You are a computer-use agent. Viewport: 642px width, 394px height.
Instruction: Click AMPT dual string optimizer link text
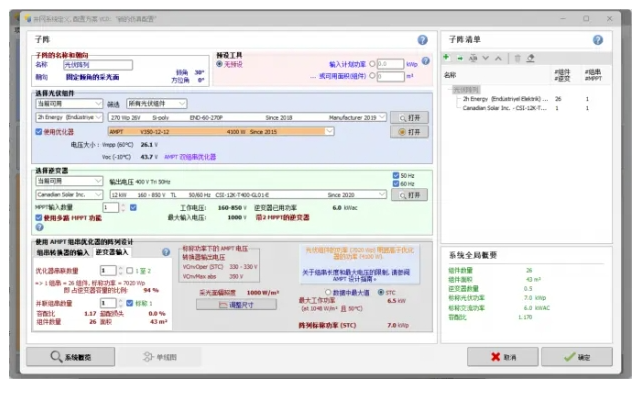point(190,157)
